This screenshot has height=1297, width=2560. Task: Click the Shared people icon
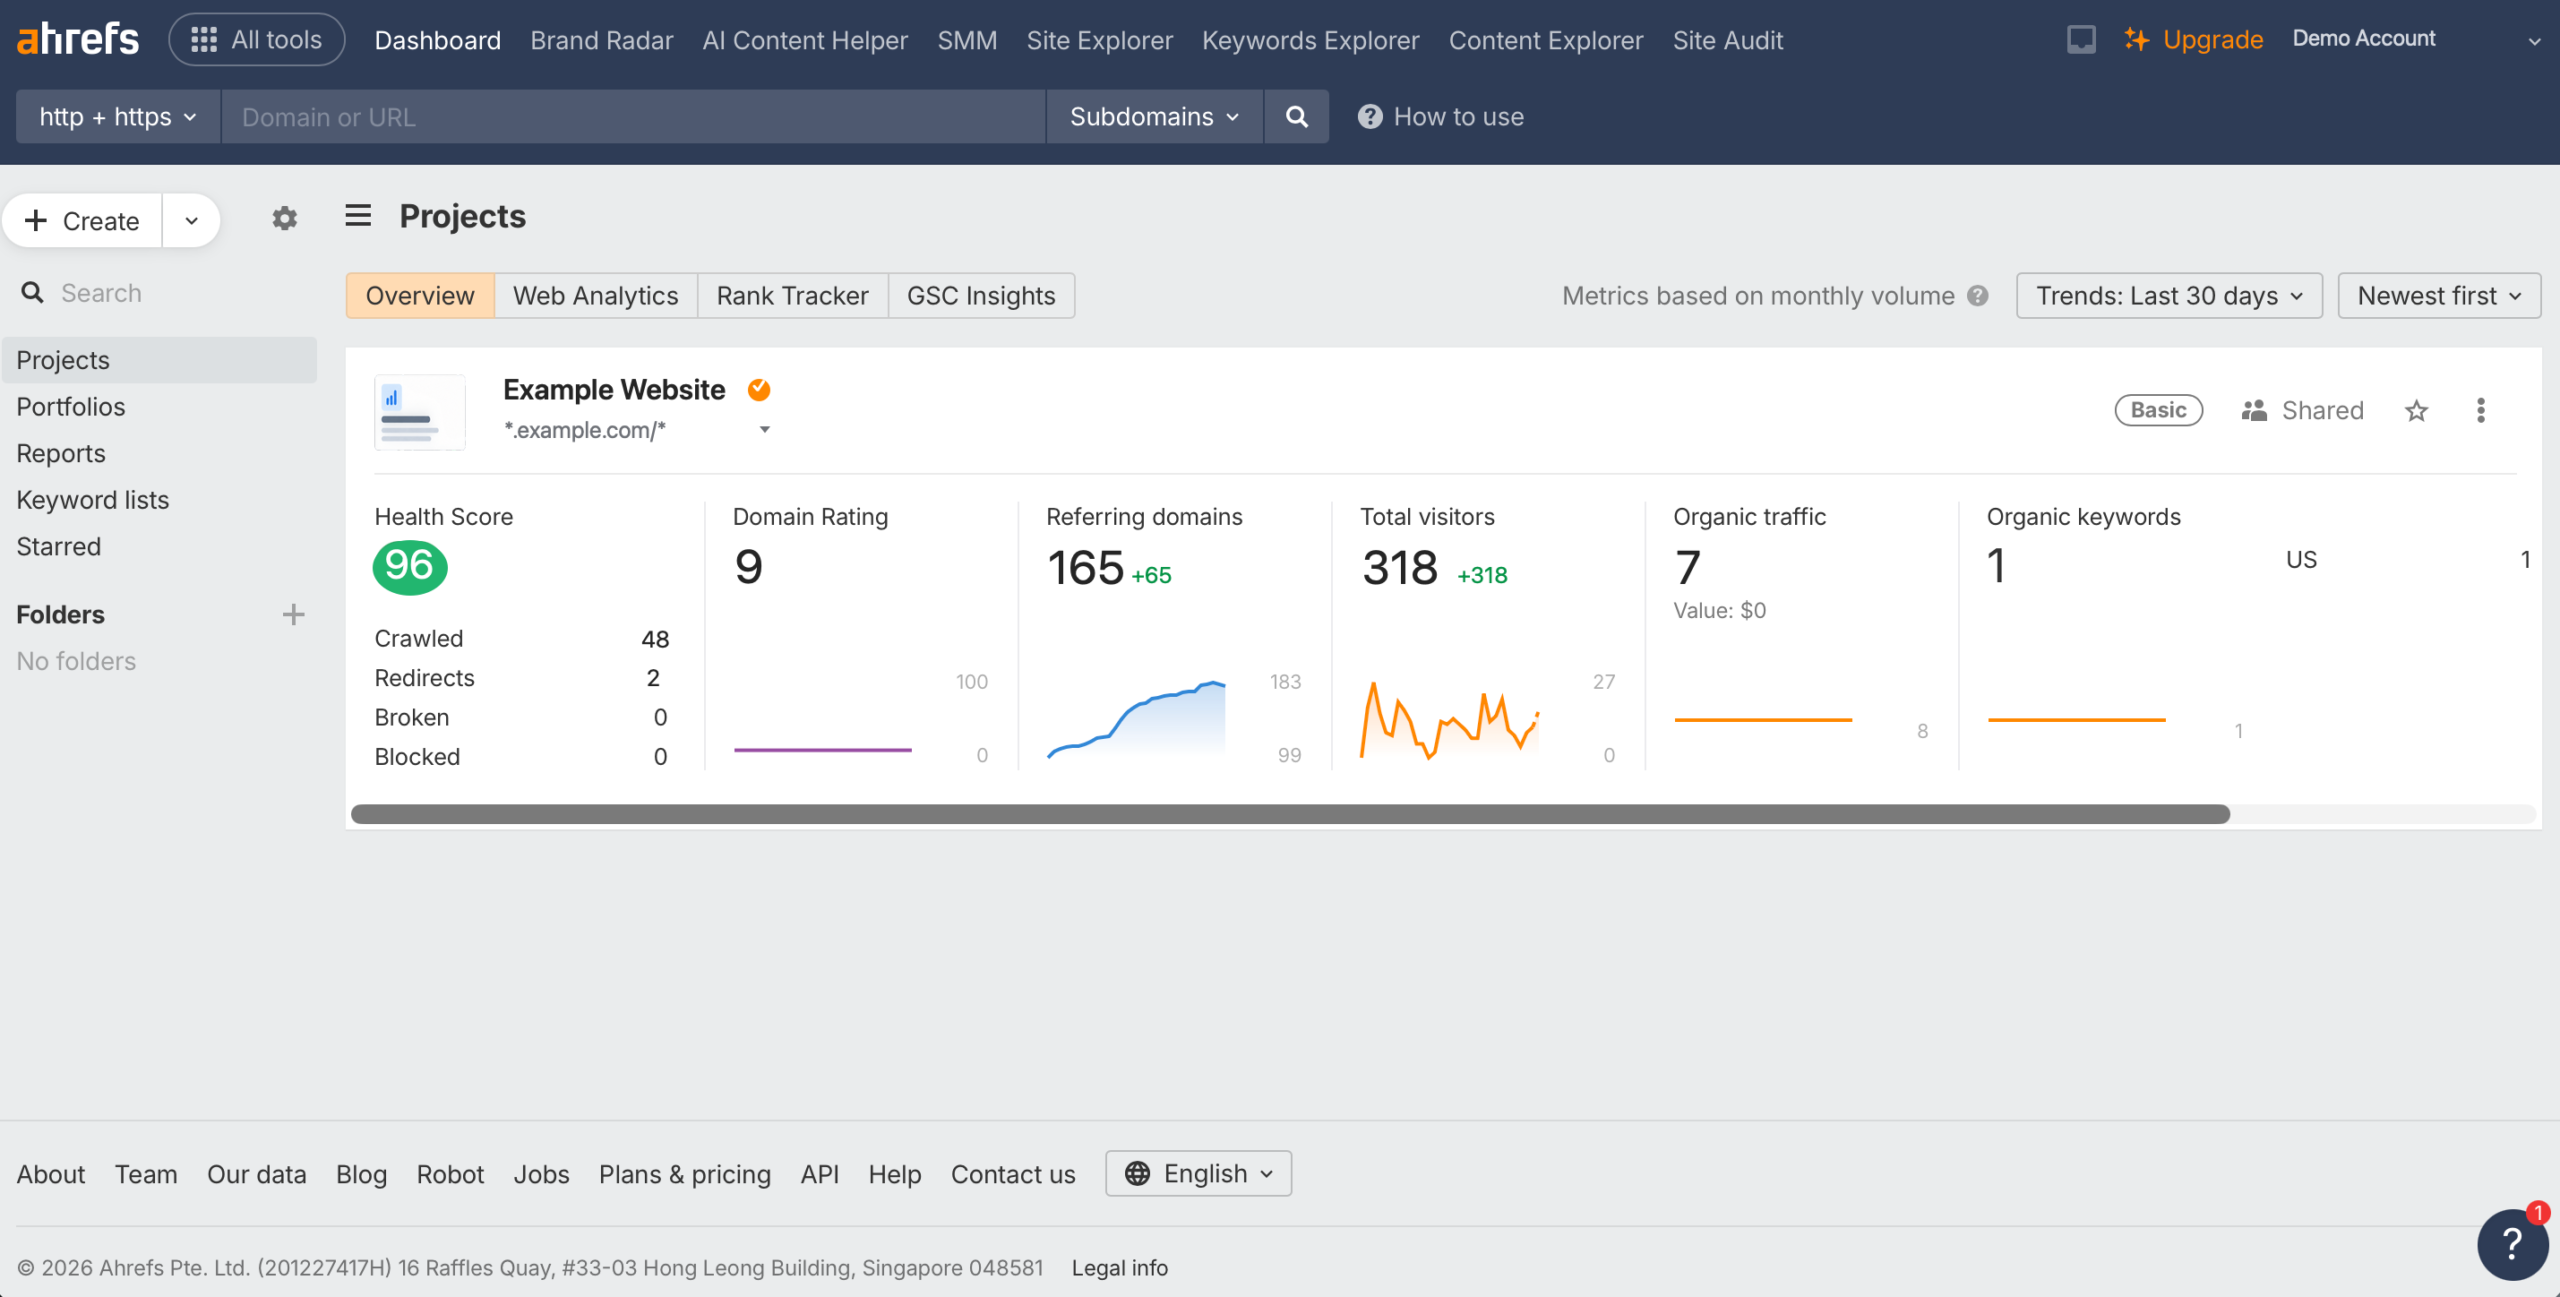pyautogui.click(x=2254, y=411)
